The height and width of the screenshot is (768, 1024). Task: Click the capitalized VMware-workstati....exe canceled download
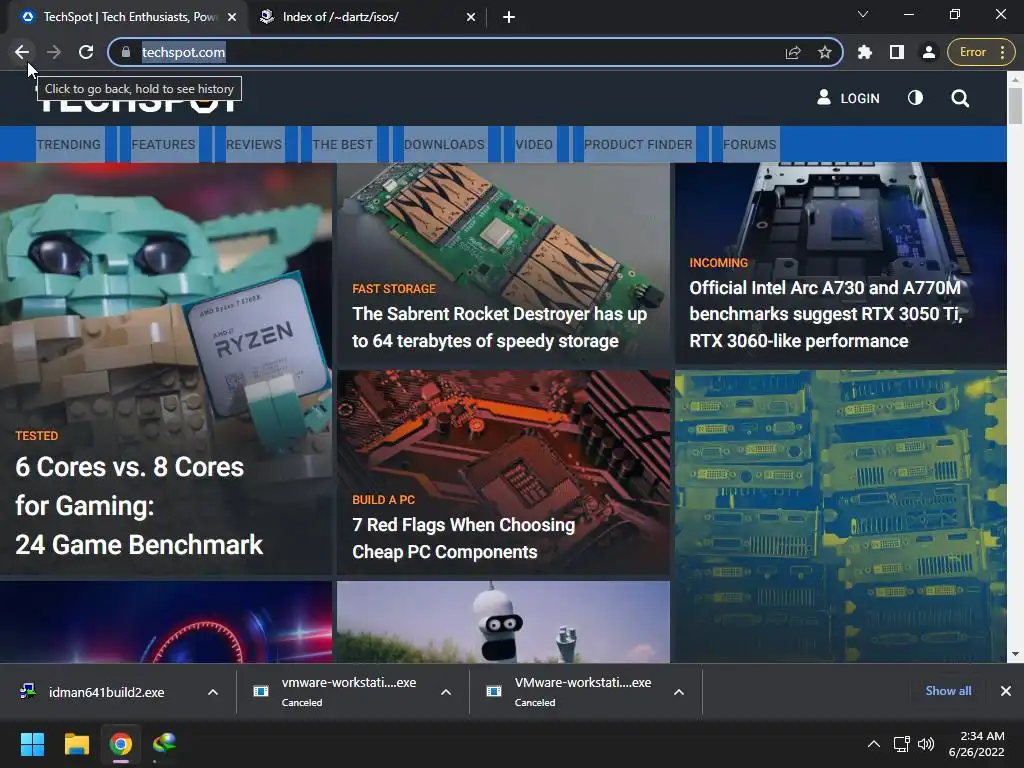tap(569, 692)
